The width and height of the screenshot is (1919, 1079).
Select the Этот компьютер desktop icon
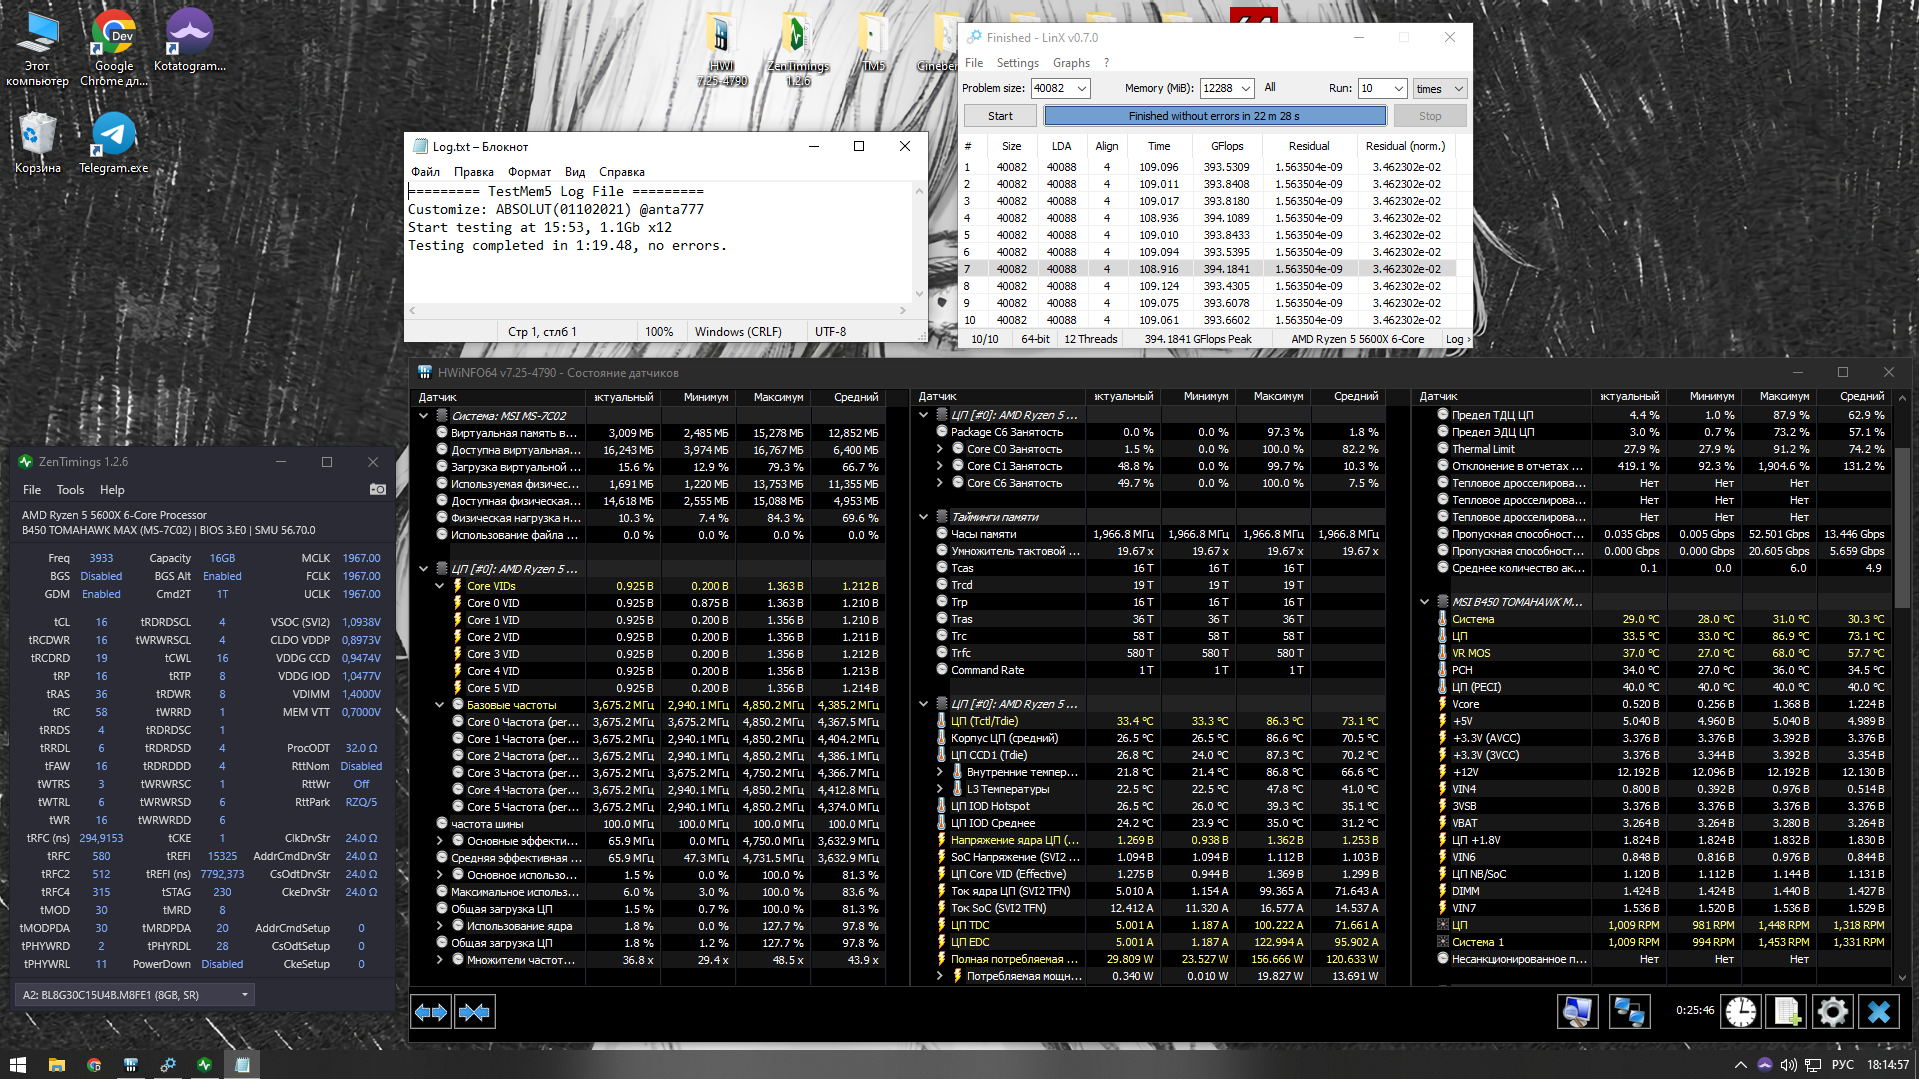click(38, 49)
